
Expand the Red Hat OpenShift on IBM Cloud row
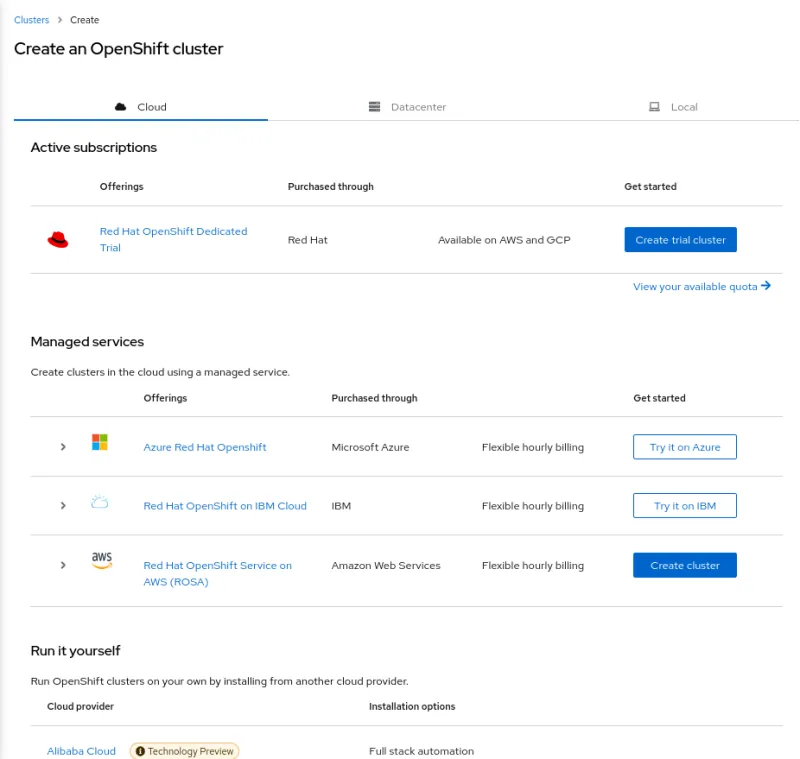63,505
